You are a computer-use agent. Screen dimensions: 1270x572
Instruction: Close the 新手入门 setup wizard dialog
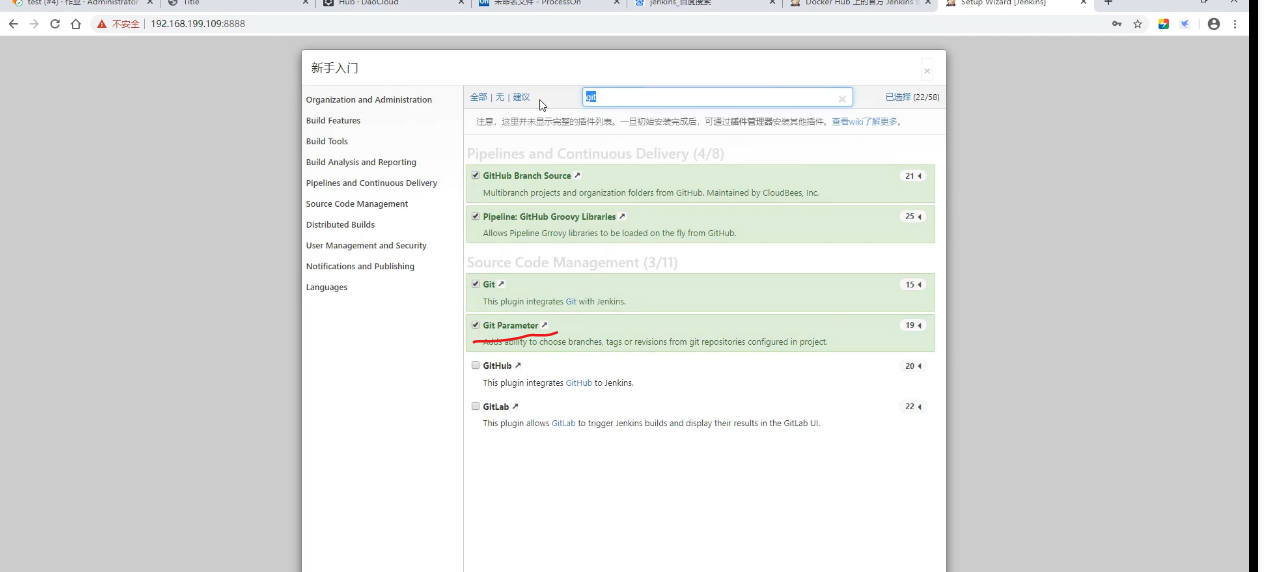point(927,71)
